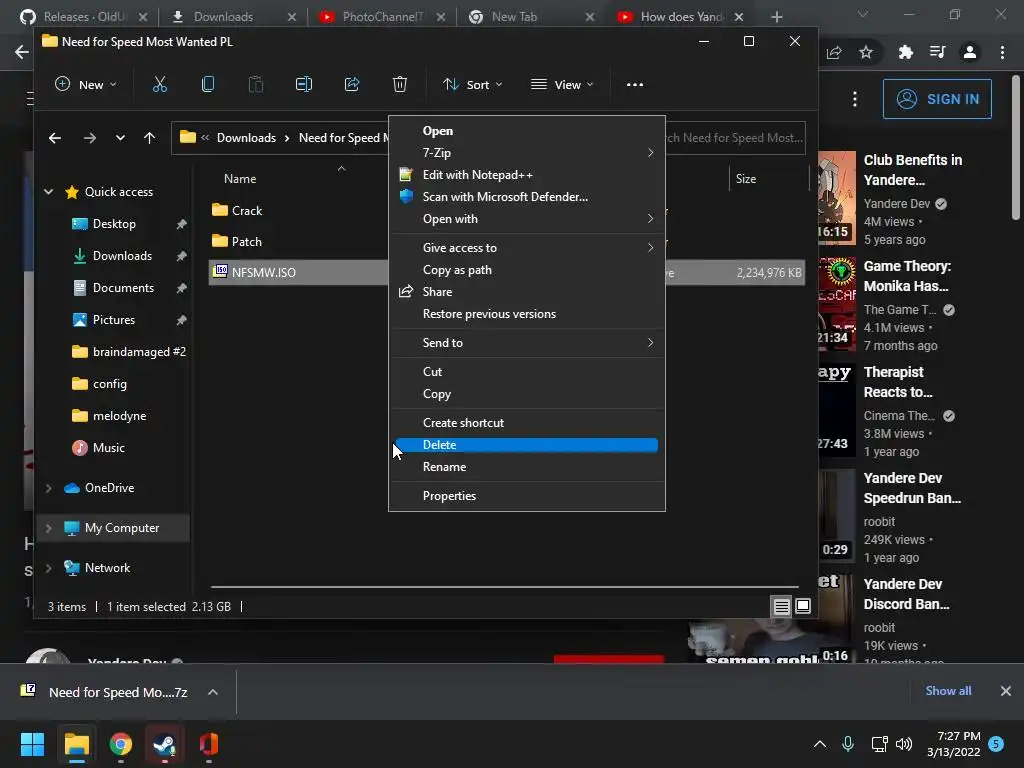This screenshot has height=768, width=1024.
Task: Click the Copy icon in Explorer toolbar
Action: (x=208, y=84)
